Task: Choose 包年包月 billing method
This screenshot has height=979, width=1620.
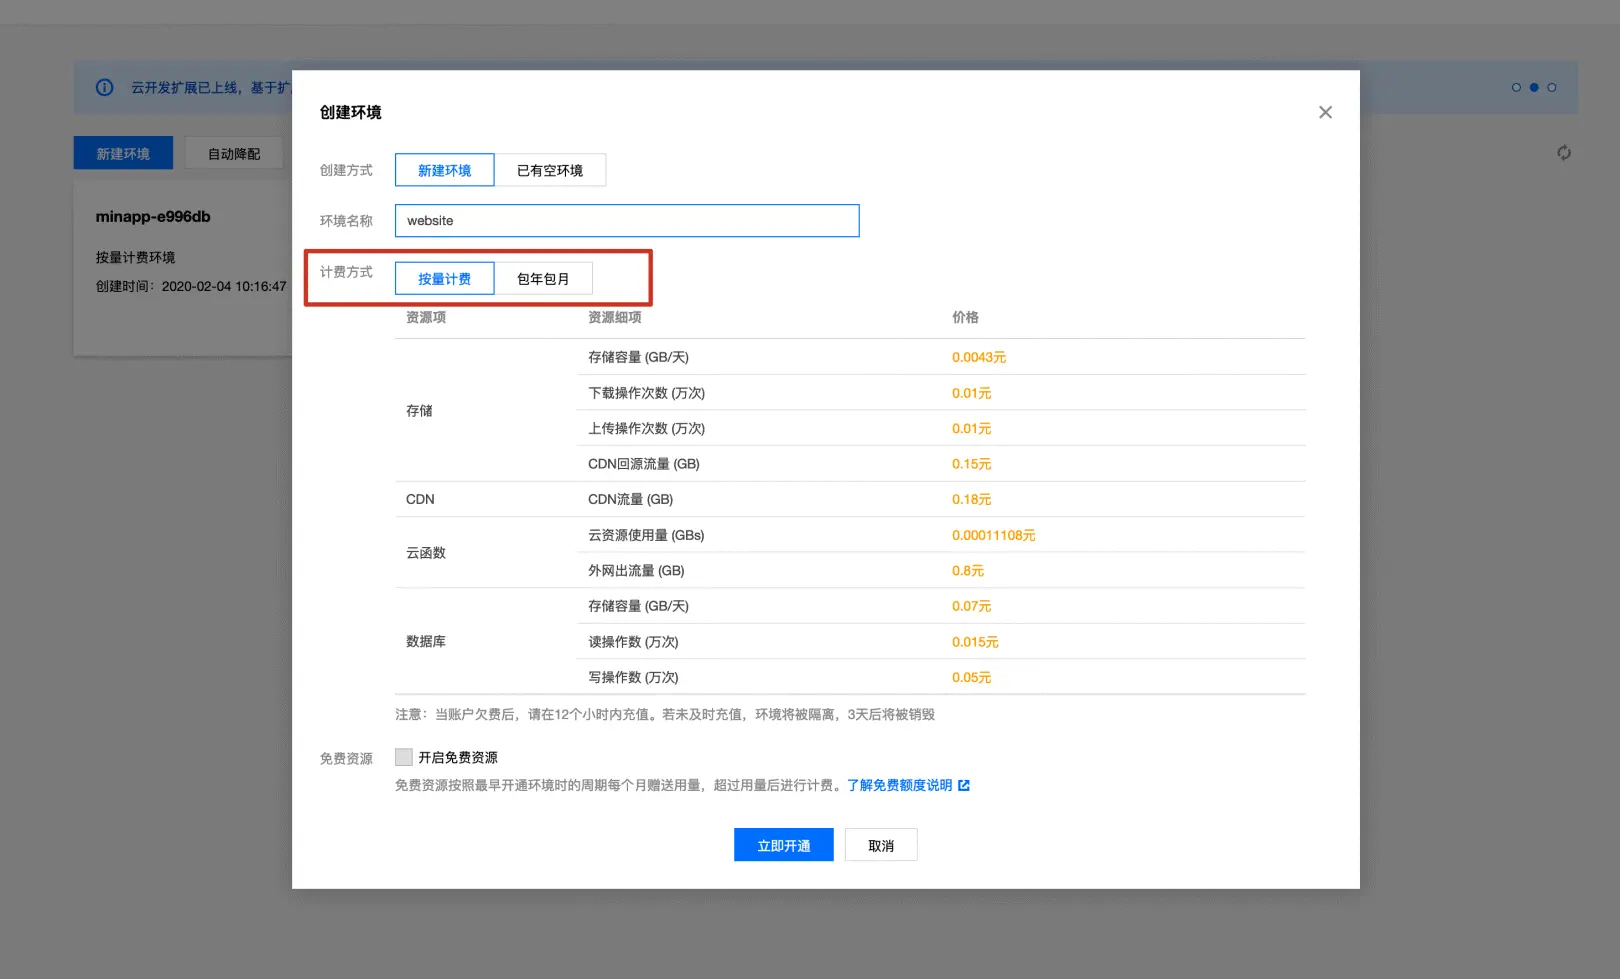Action: pyautogui.click(x=543, y=278)
